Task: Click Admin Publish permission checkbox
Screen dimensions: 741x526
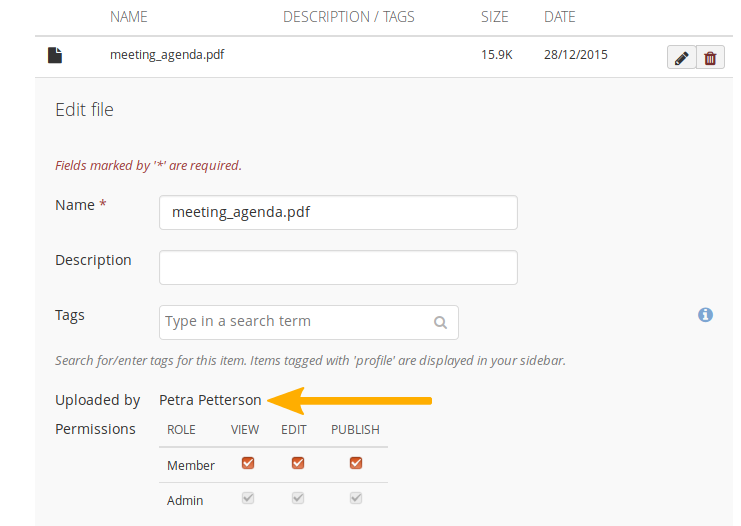Action: (x=356, y=498)
